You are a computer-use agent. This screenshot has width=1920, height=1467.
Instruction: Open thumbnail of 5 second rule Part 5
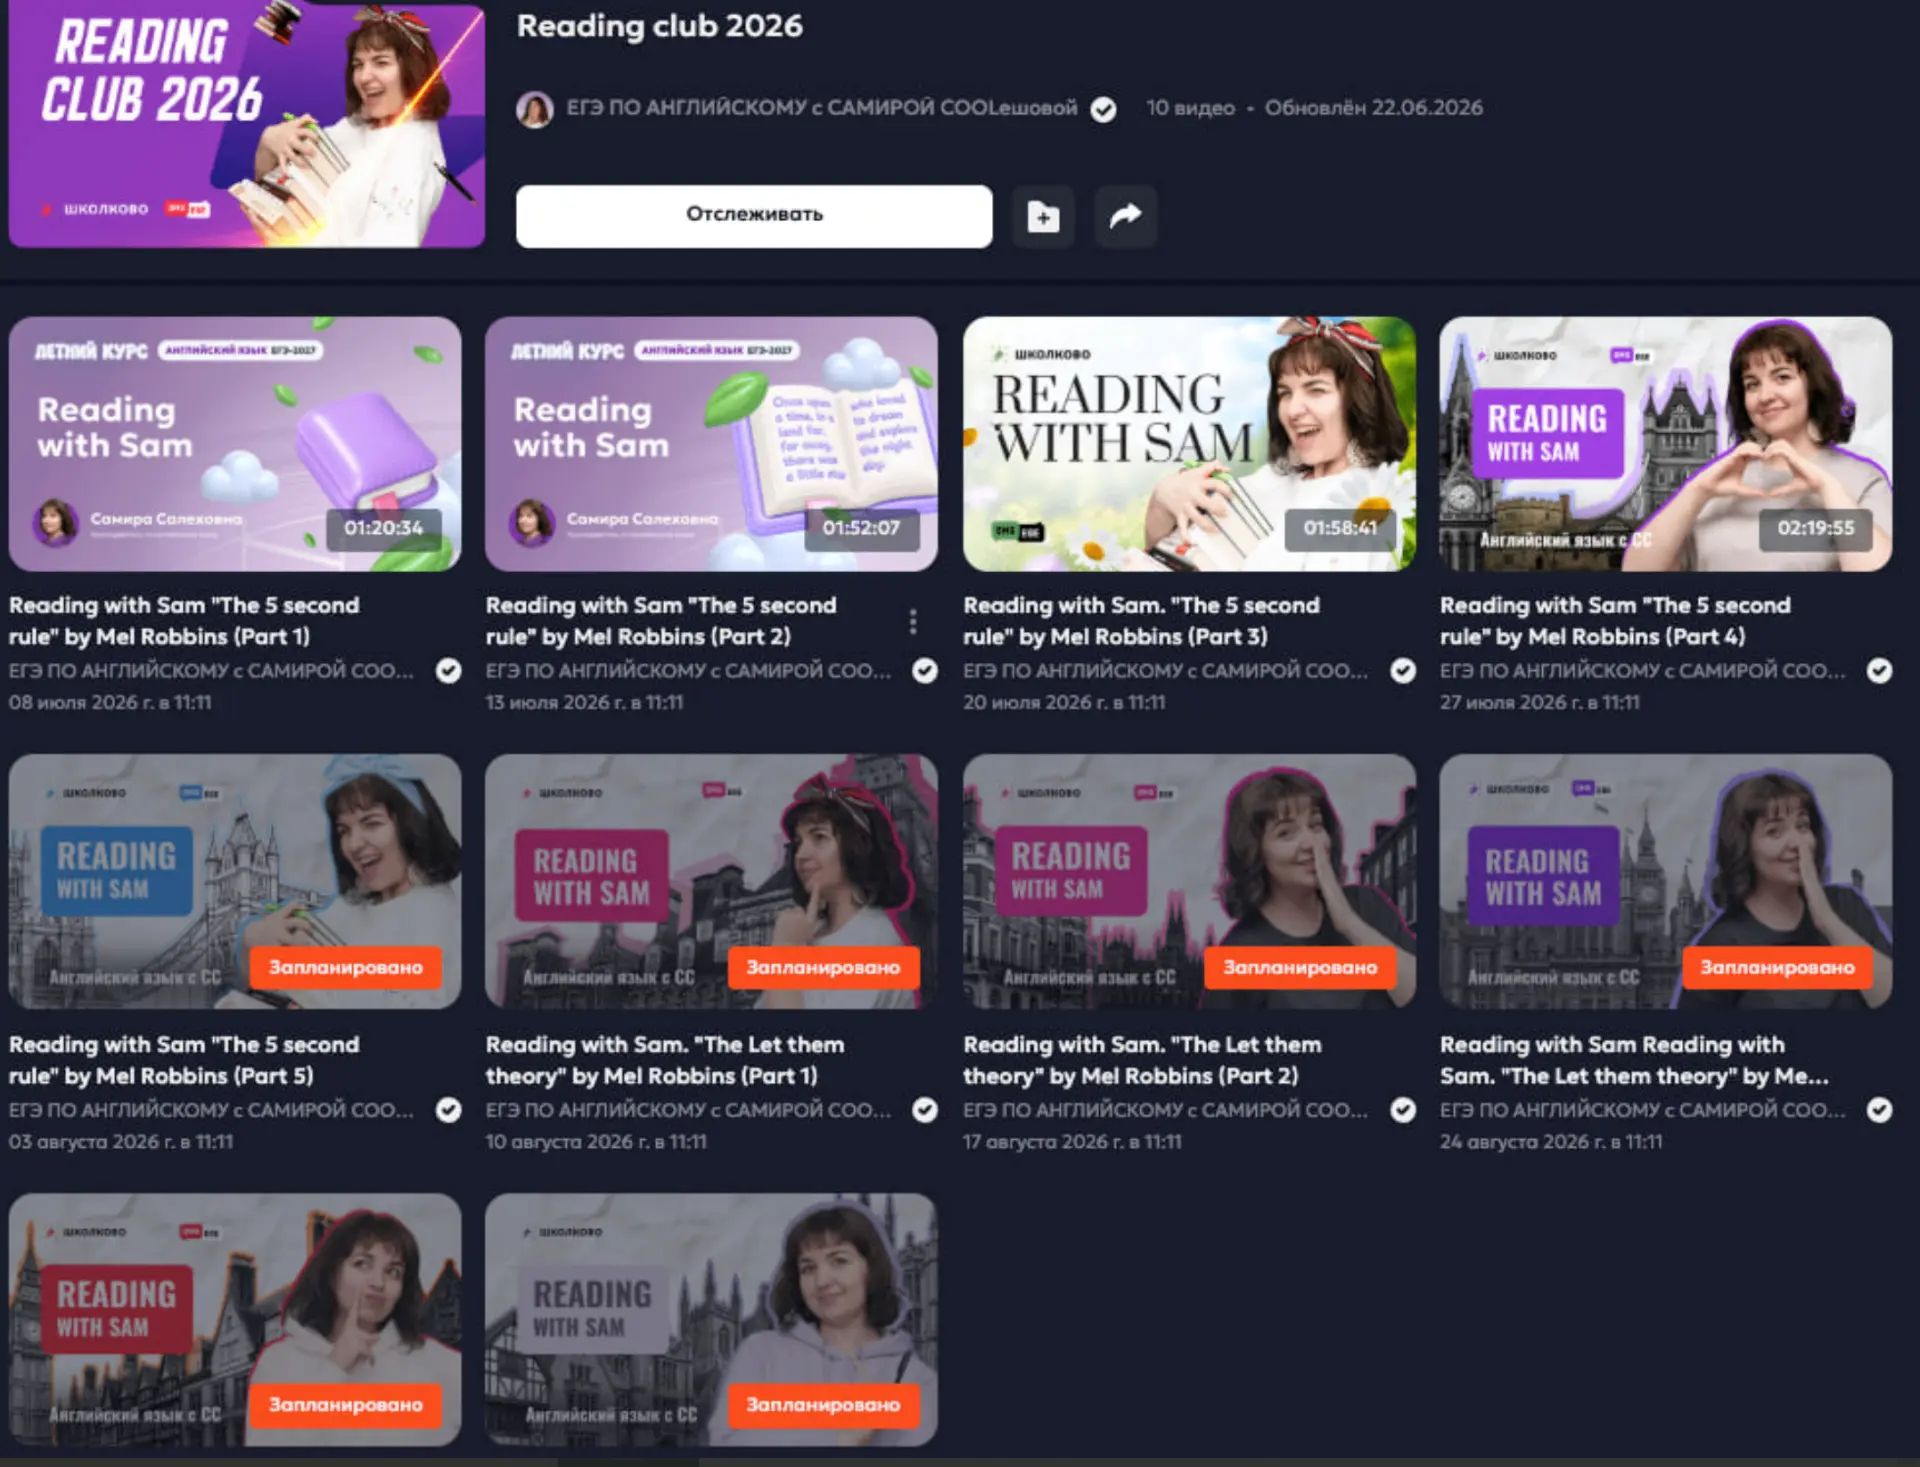pyautogui.click(x=235, y=881)
